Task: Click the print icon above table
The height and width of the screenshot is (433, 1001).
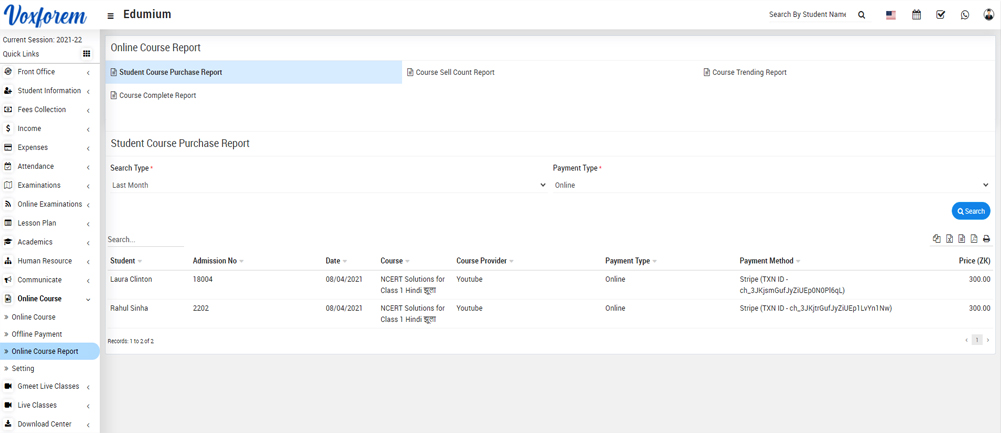Action: (986, 239)
